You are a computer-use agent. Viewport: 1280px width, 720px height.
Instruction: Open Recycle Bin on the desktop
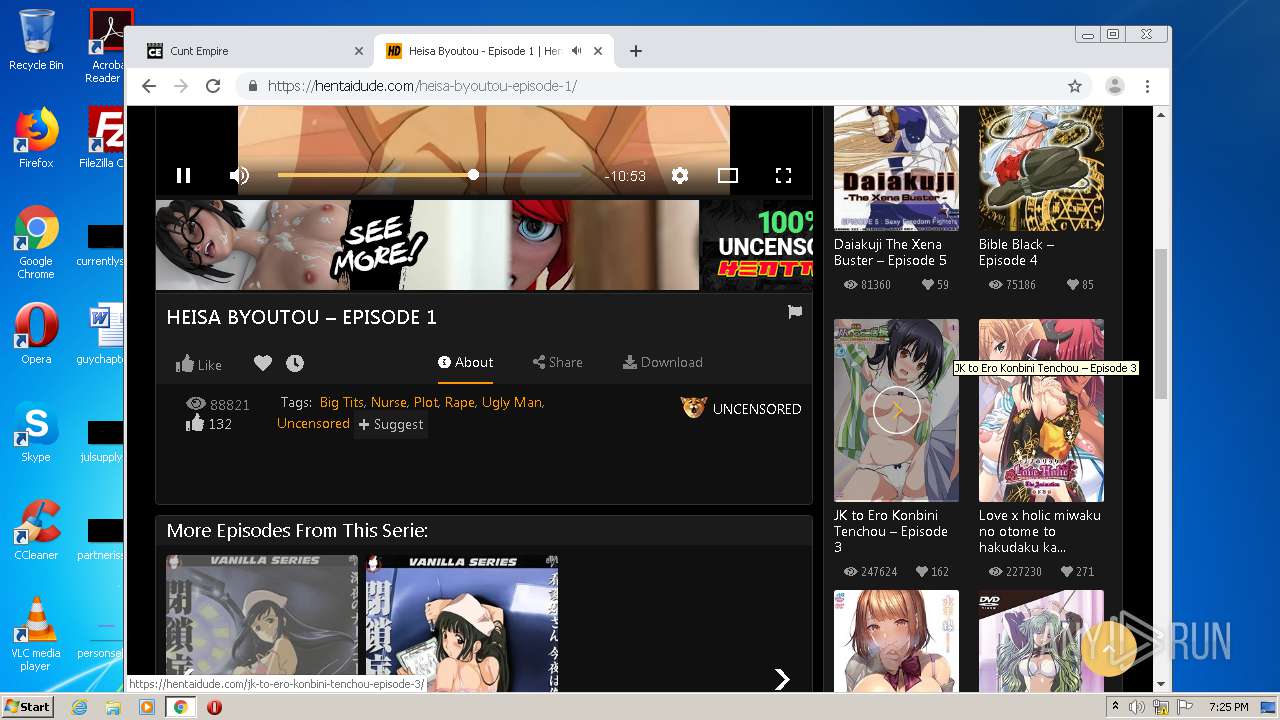pyautogui.click(x=36, y=40)
